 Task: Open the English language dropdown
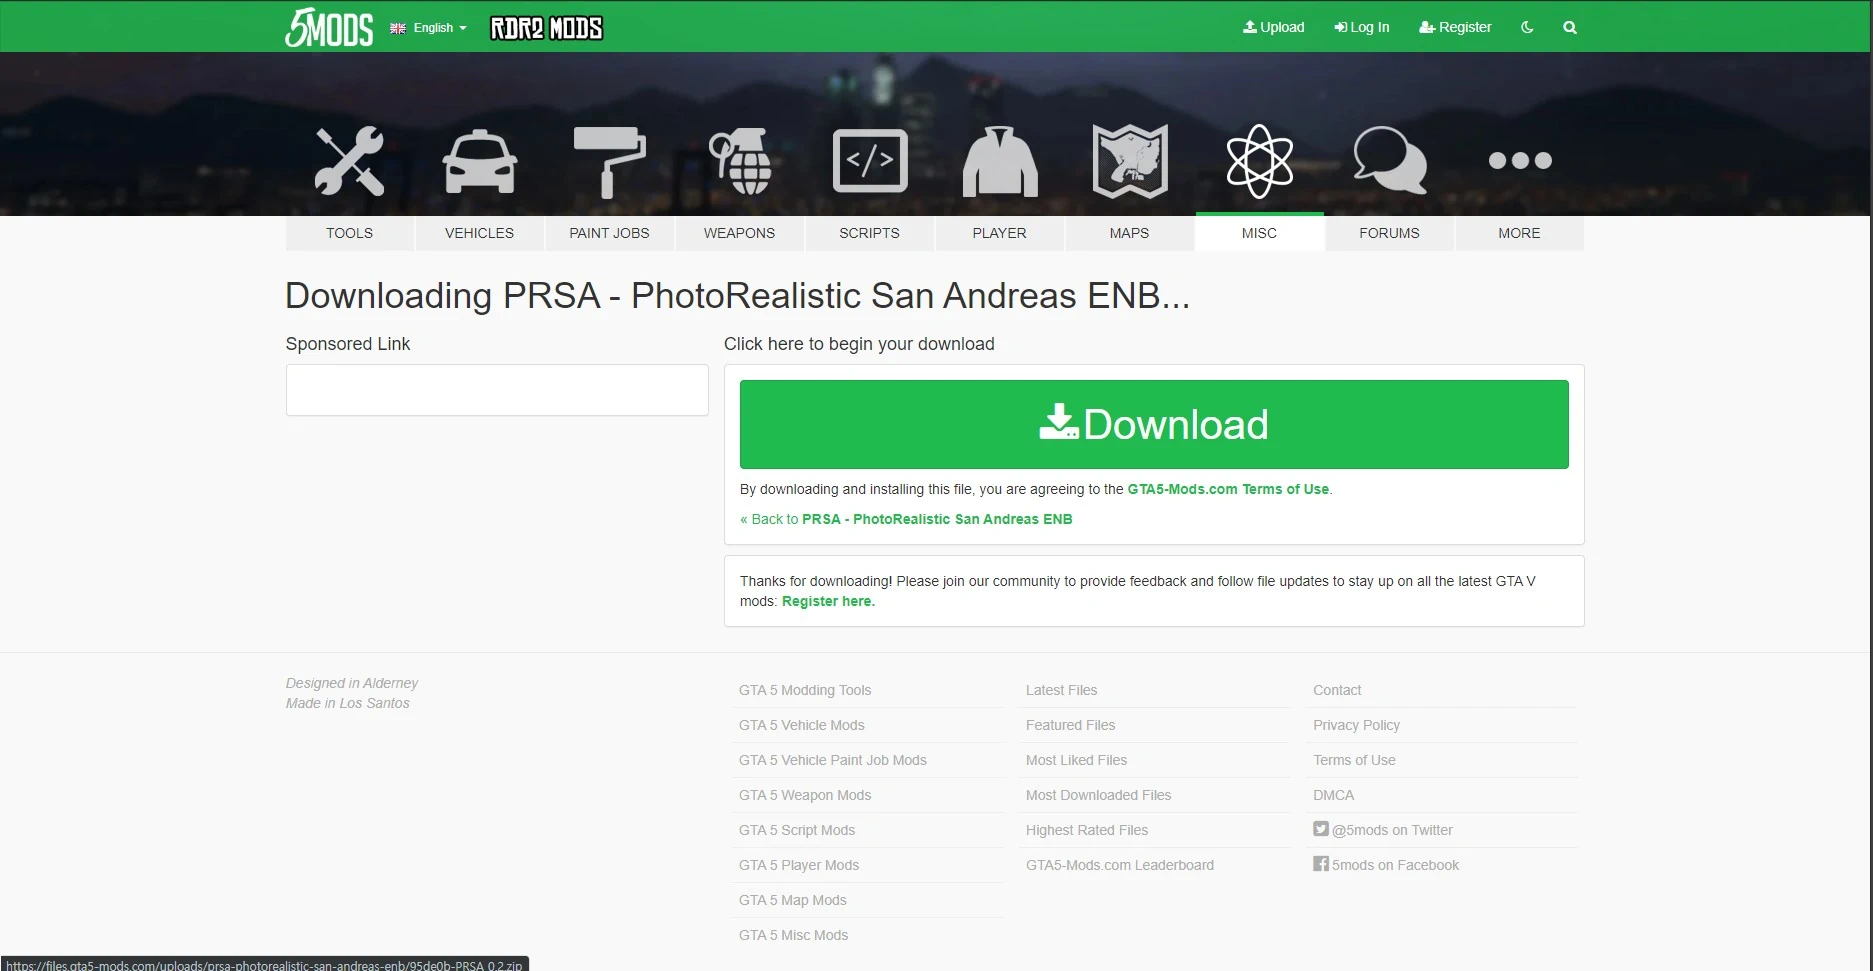coord(428,28)
